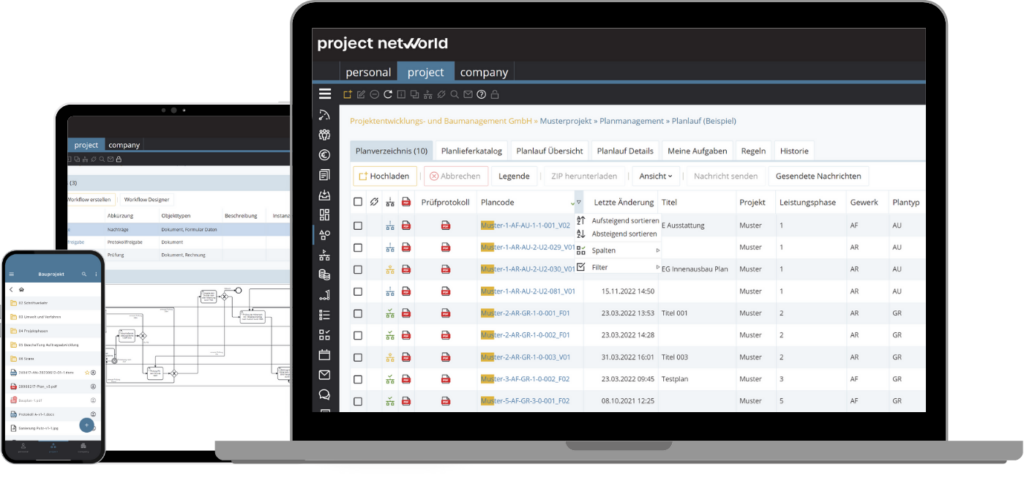The width and height of the screenshot is (1024, 478).
Task: Open the coins stack icon in sidebar
Action: tap(325, 275)
